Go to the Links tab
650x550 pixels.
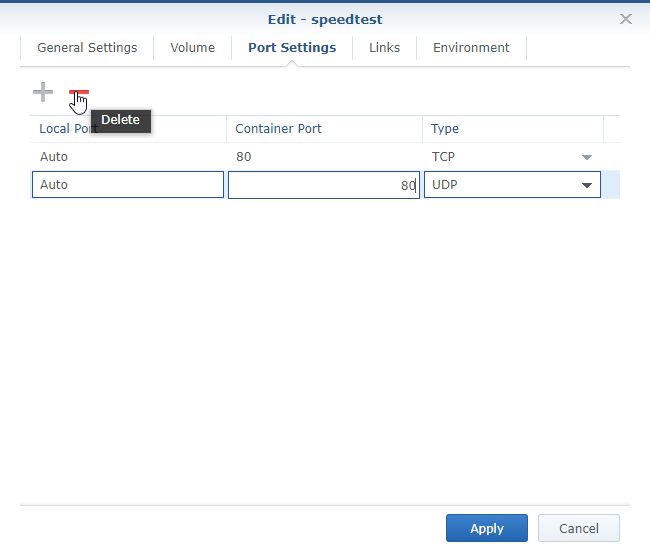click(x=385, y=48)
